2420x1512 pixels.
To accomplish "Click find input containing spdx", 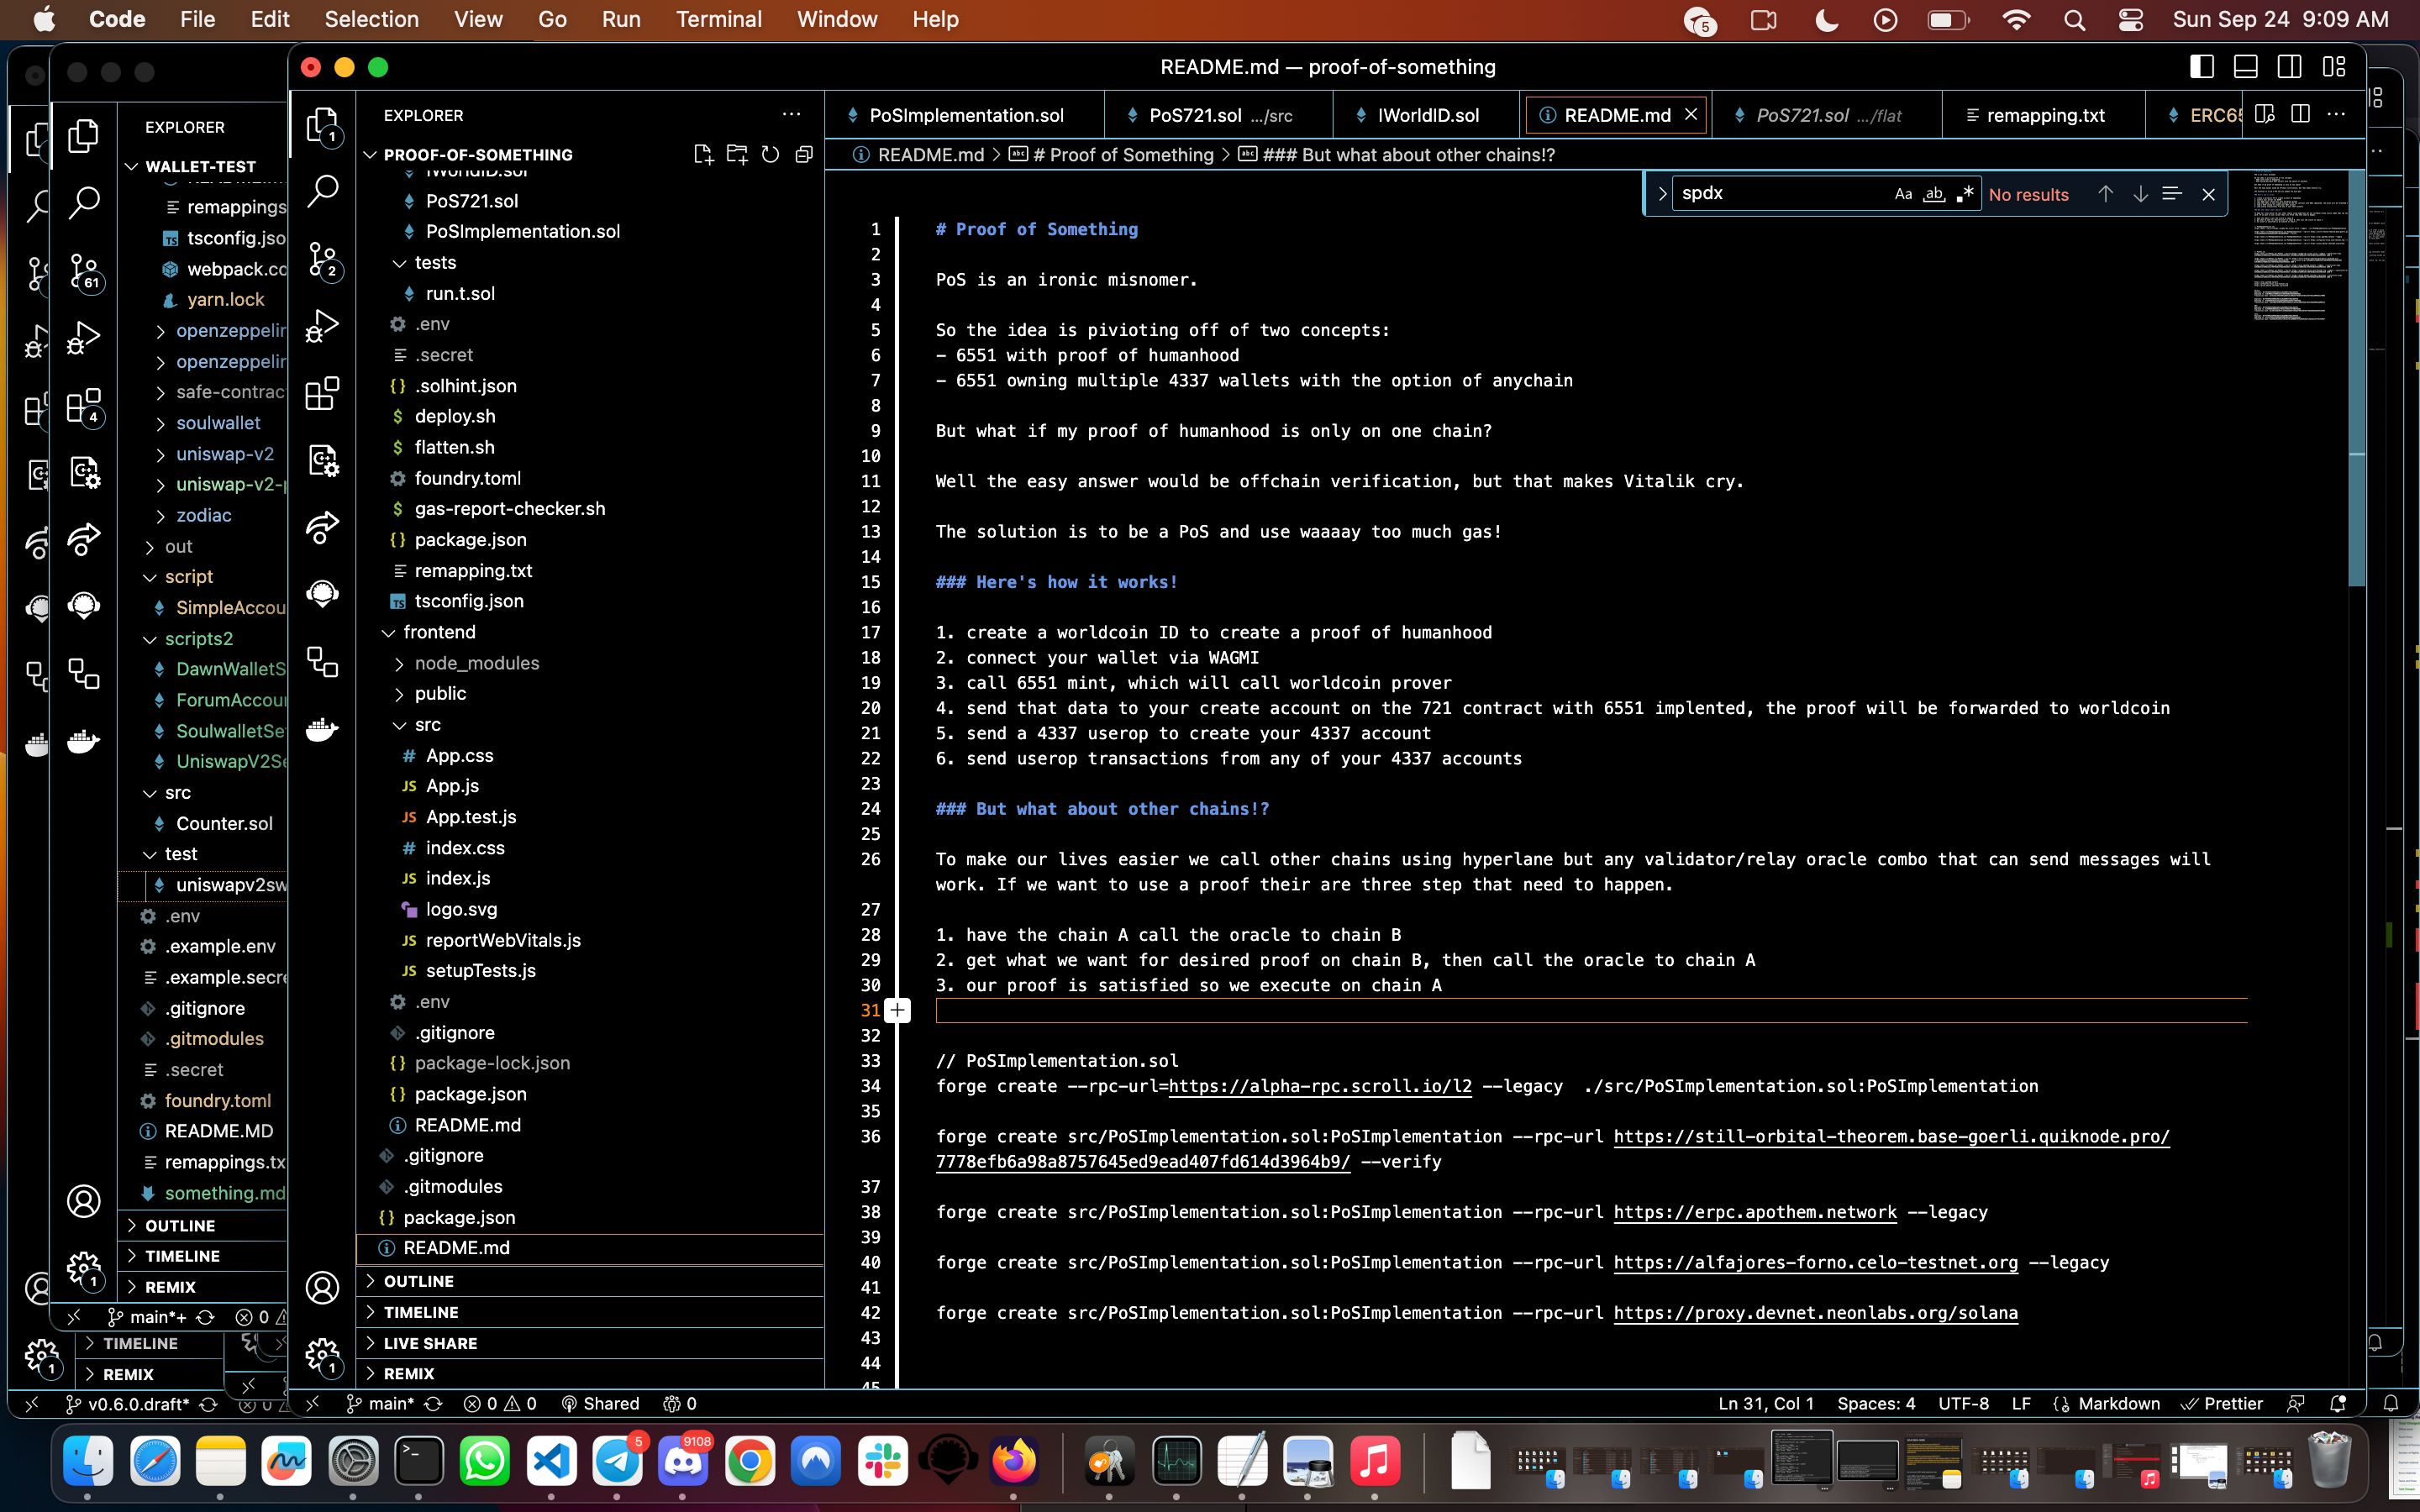I will point(1782,193).
